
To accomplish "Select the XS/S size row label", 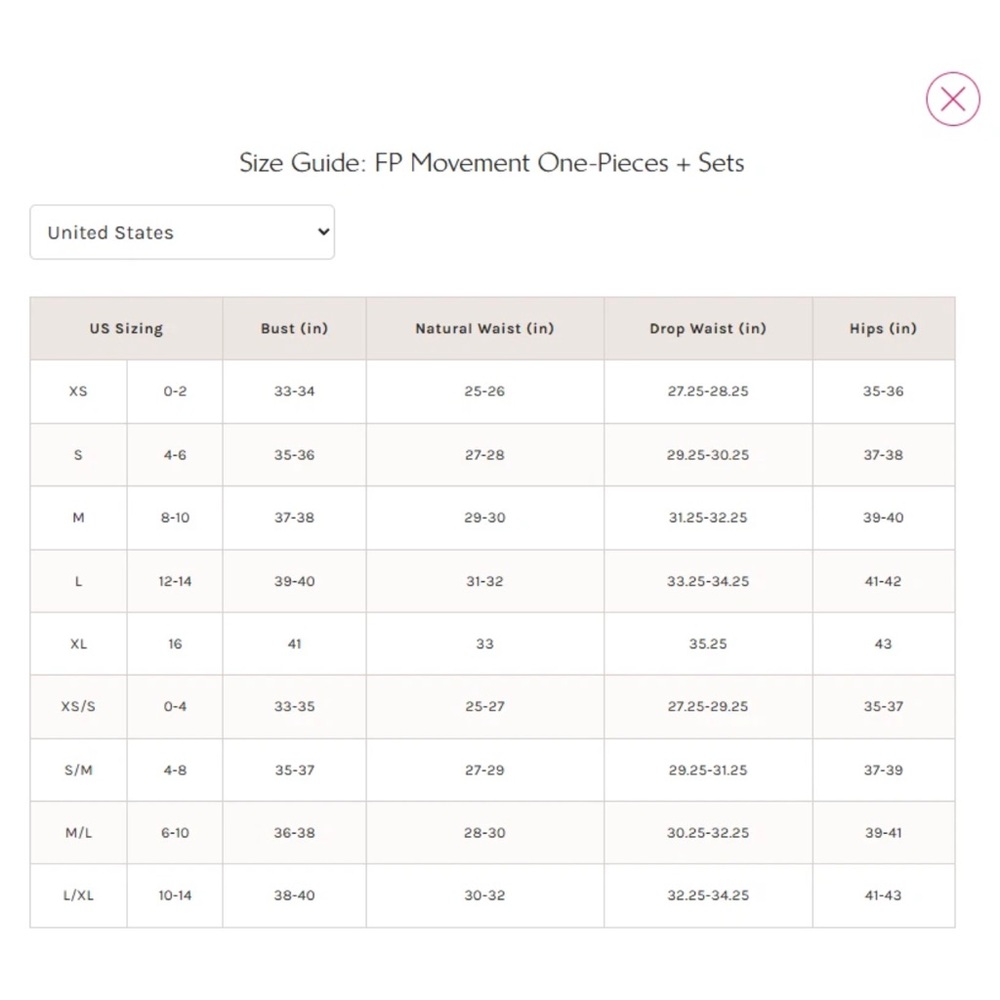I will pyautogui.click(x=78, y=707).
